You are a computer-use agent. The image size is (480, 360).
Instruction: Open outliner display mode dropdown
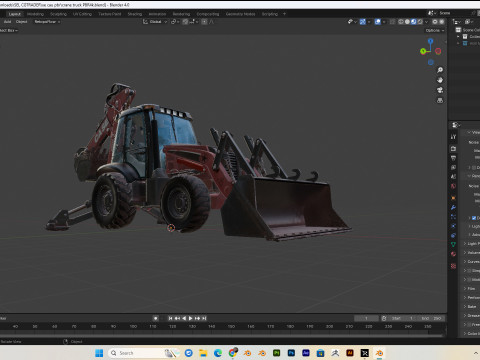(469, 22)
